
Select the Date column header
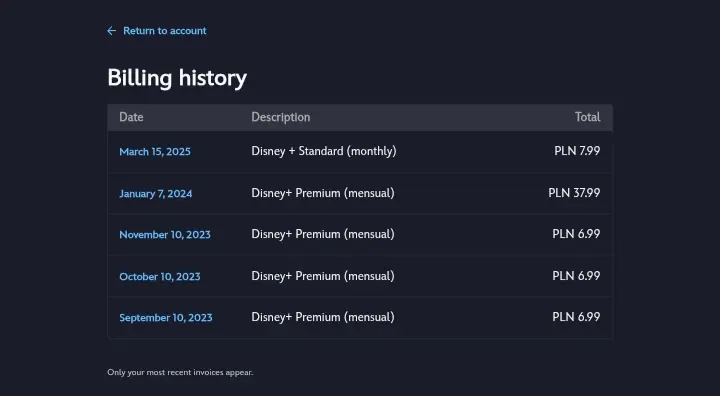131,117
